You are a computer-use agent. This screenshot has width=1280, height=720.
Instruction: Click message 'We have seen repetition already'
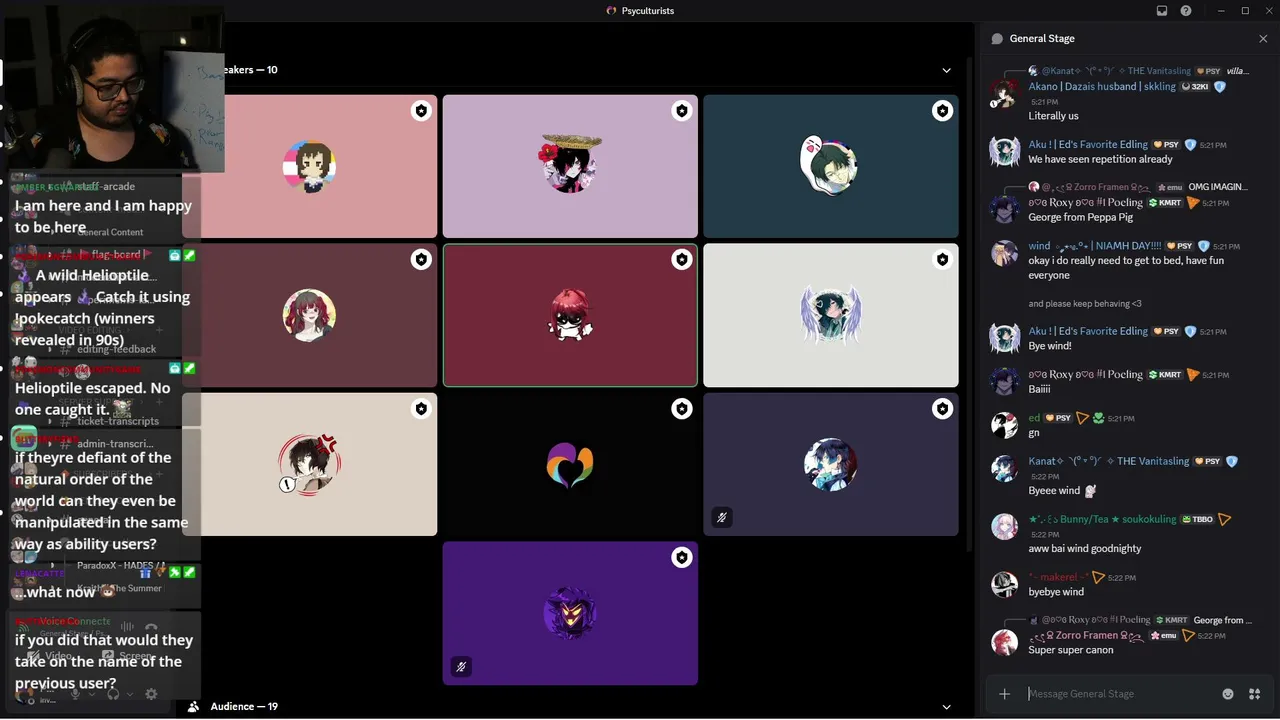1100,159
